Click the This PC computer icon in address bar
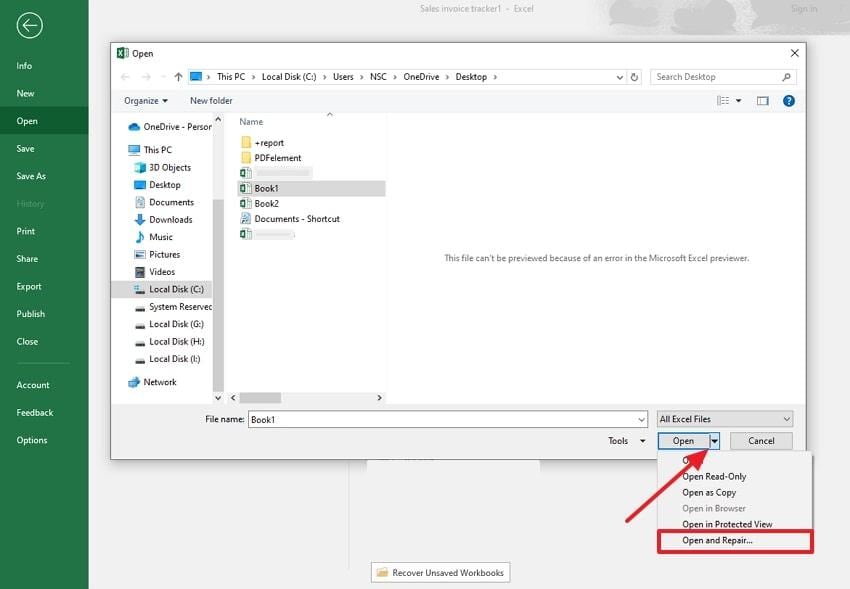Screen dimensions: 850x589 [196, 76]
